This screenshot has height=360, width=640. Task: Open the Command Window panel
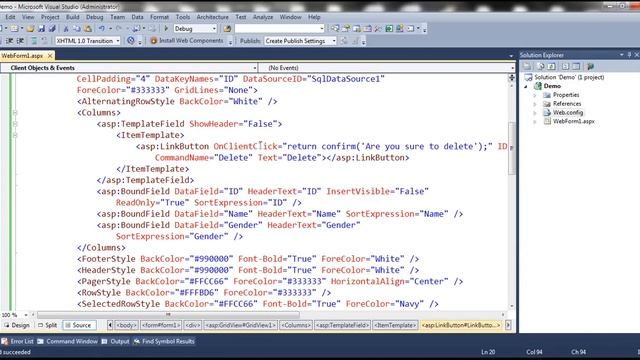67,341
